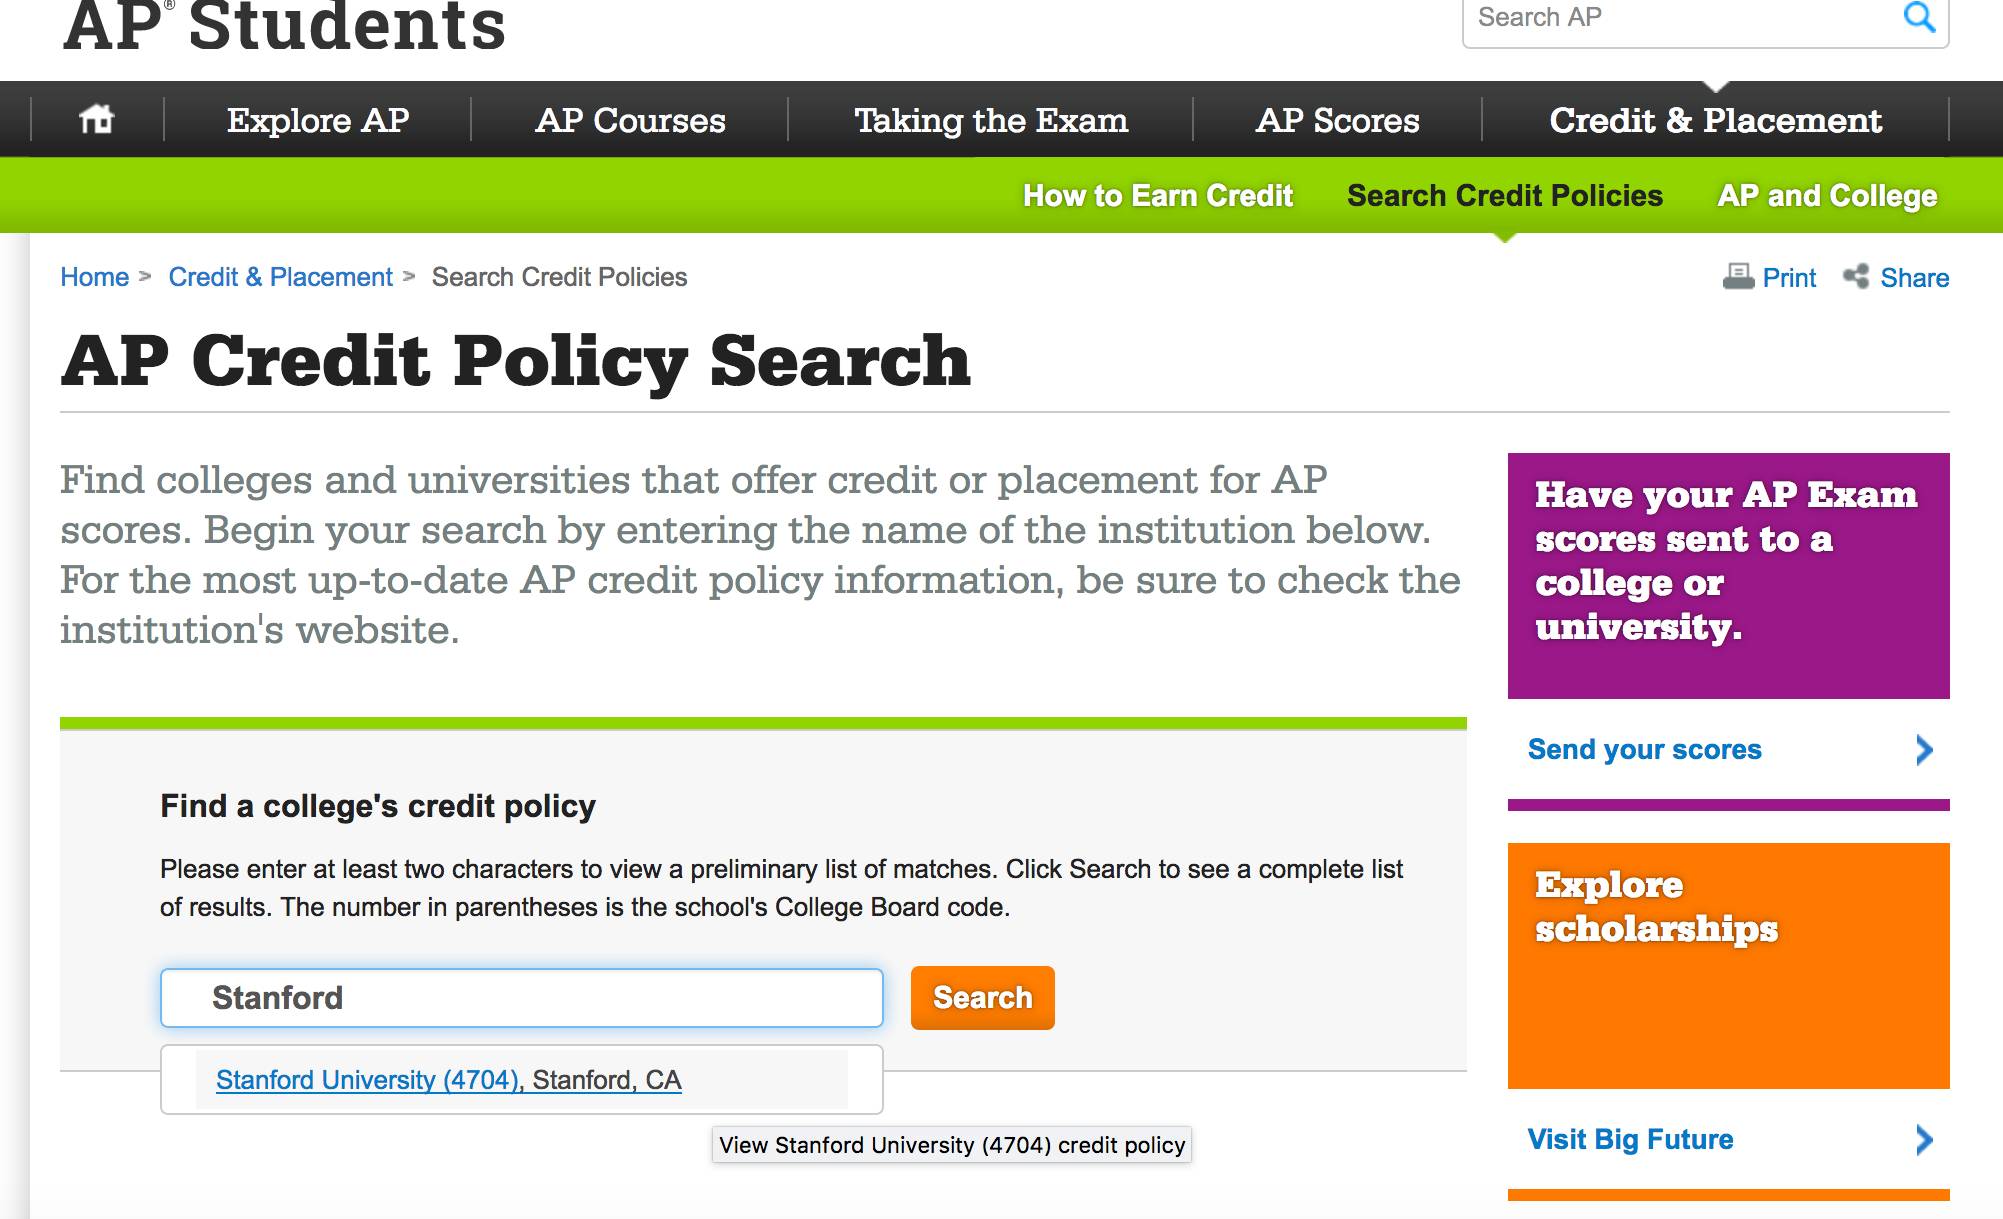Open the AP and College tab
Viewport: 2003px width, 1219px height.
1827,195
